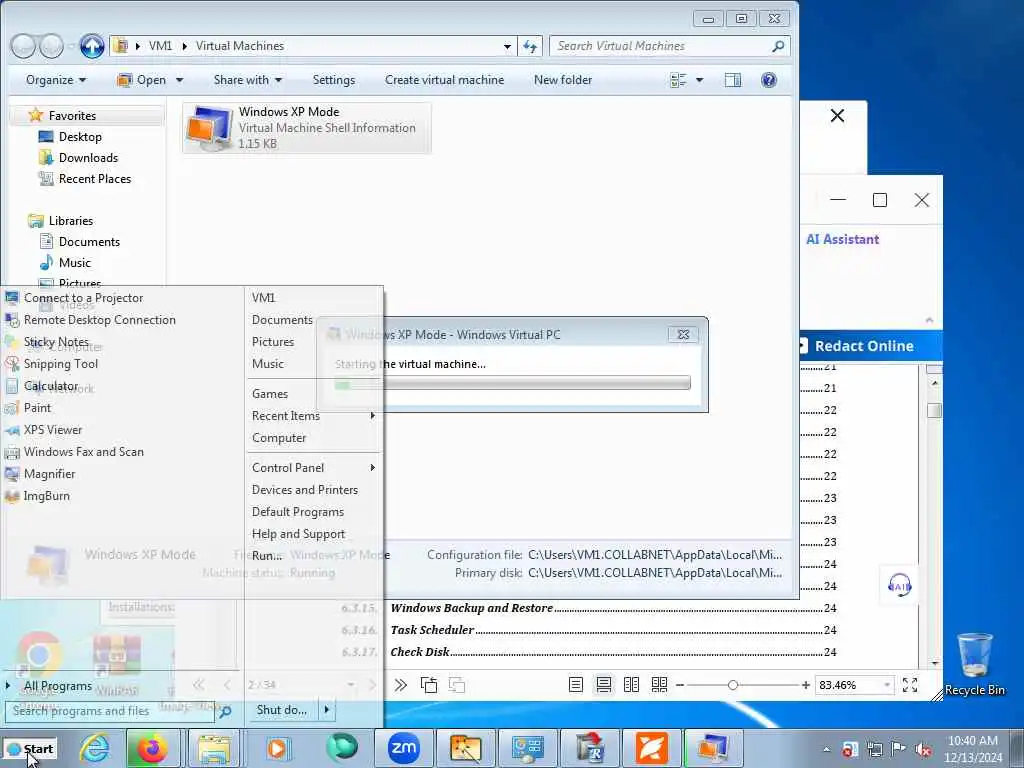1024x768 pixels.
Task: Enter full screen in PDF viewer
Action: 910,685
